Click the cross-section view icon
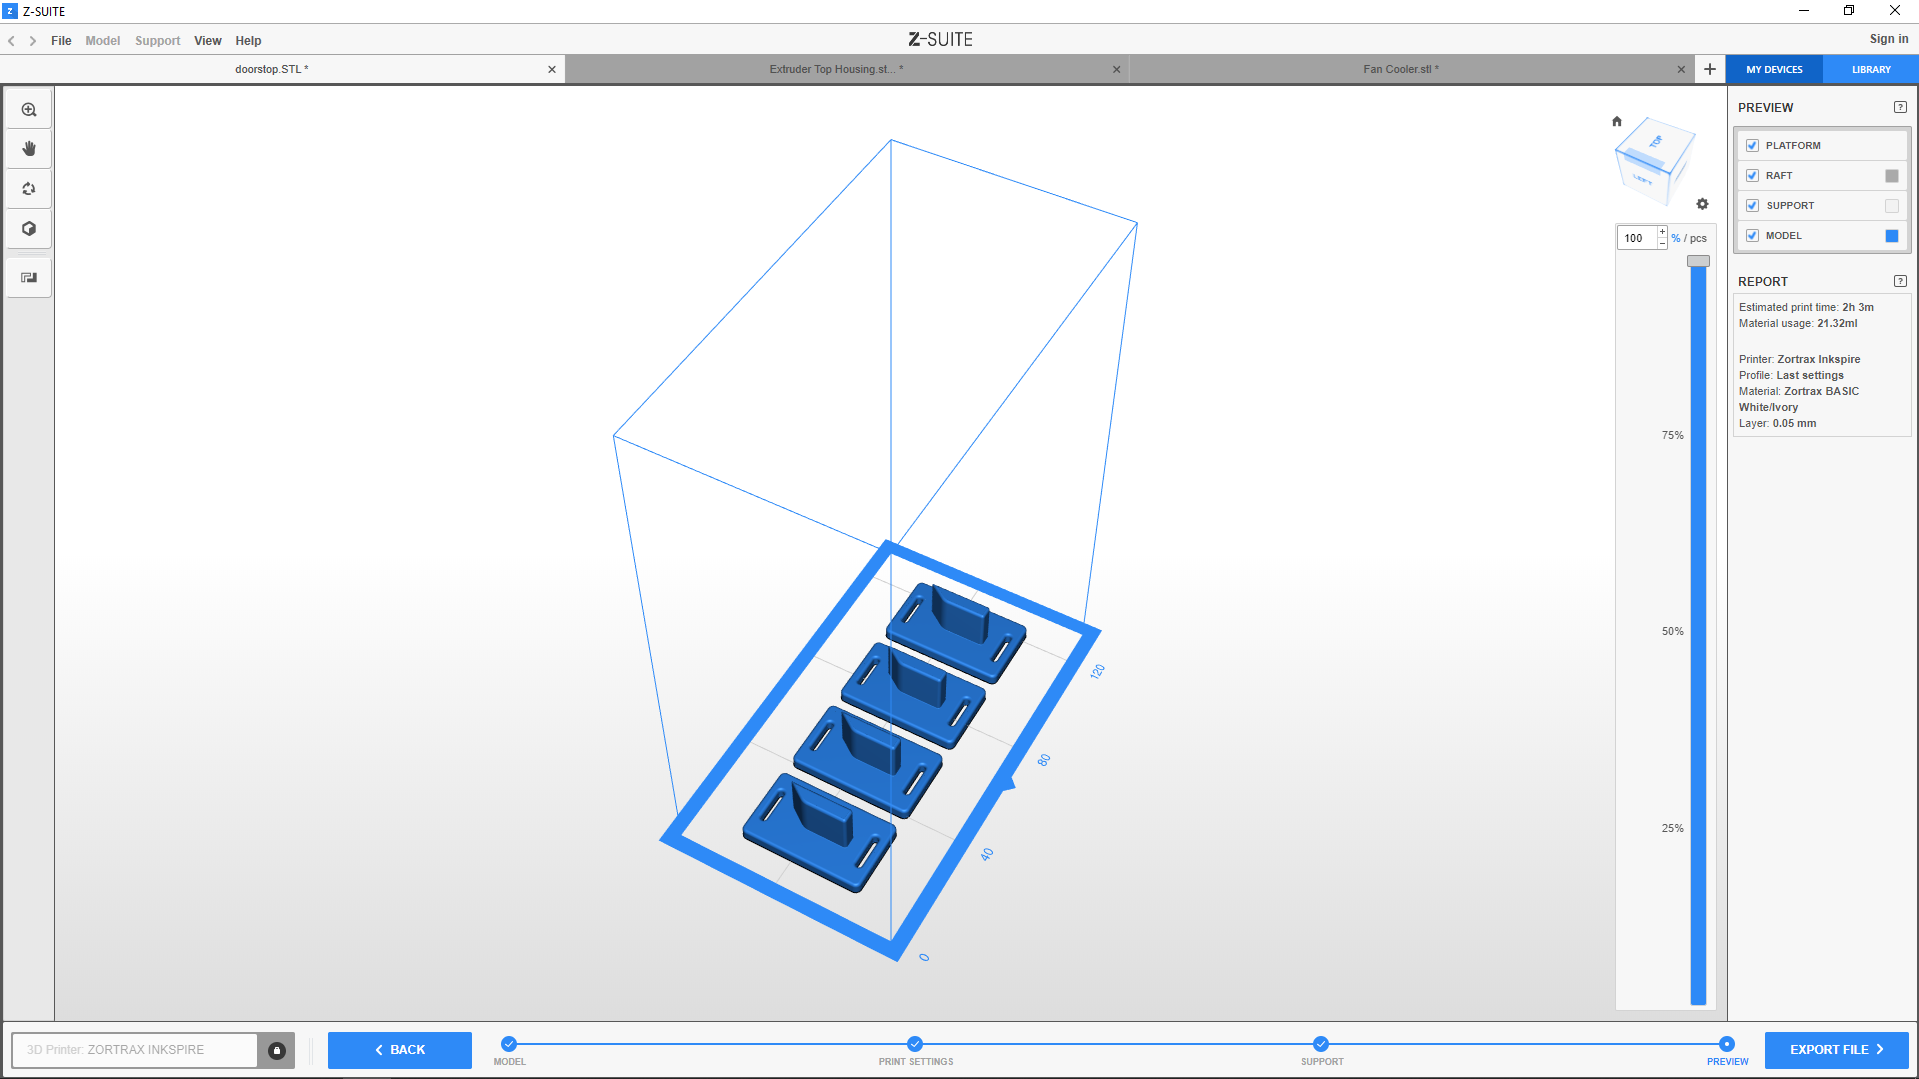The width and height of the screenshot is (1919, 1079). [x=29, y=278]
